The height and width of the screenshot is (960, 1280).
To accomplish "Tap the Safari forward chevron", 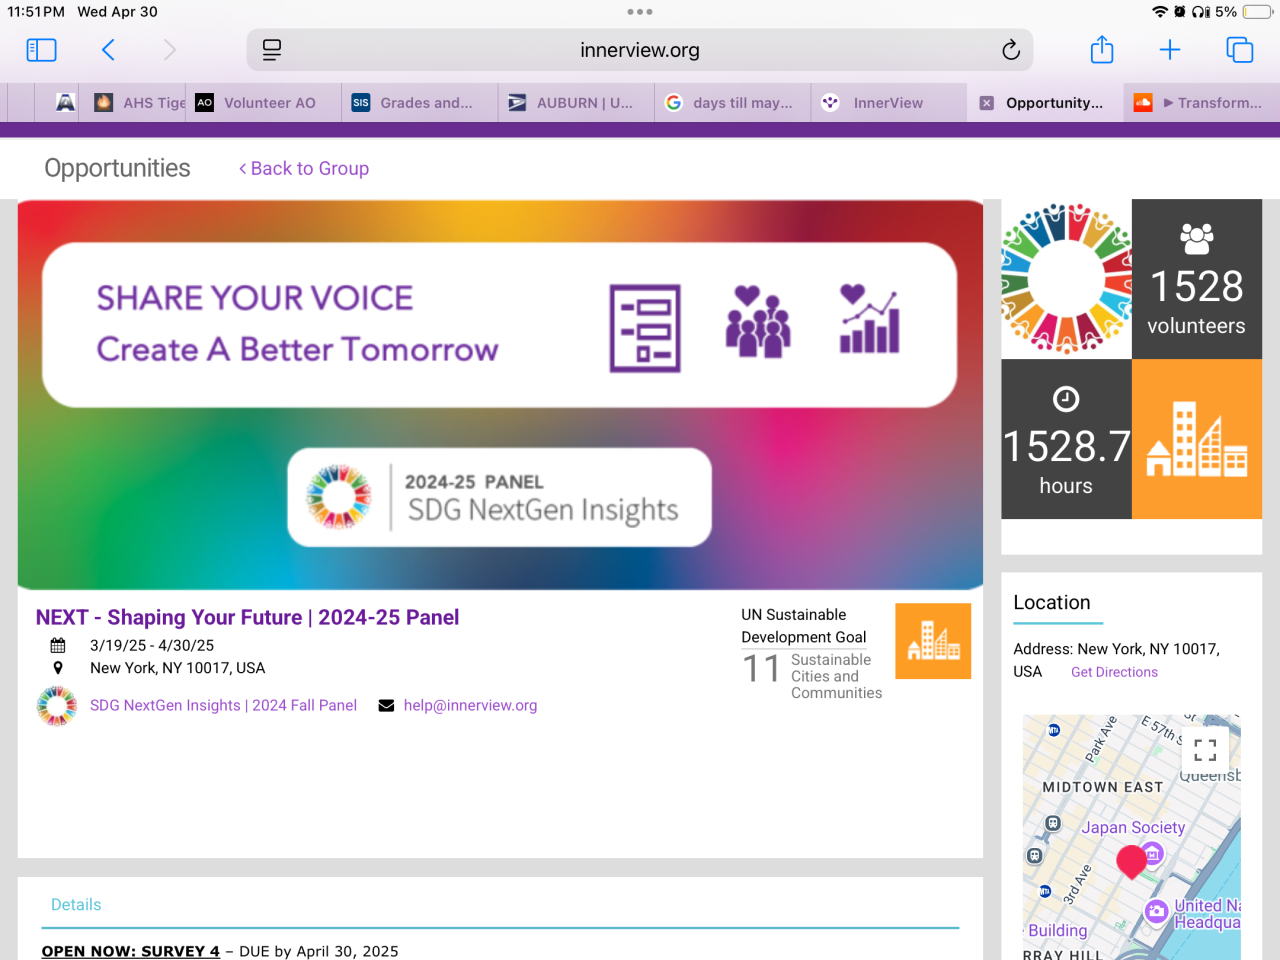I will pyautogui.click(x=169, y=50).
